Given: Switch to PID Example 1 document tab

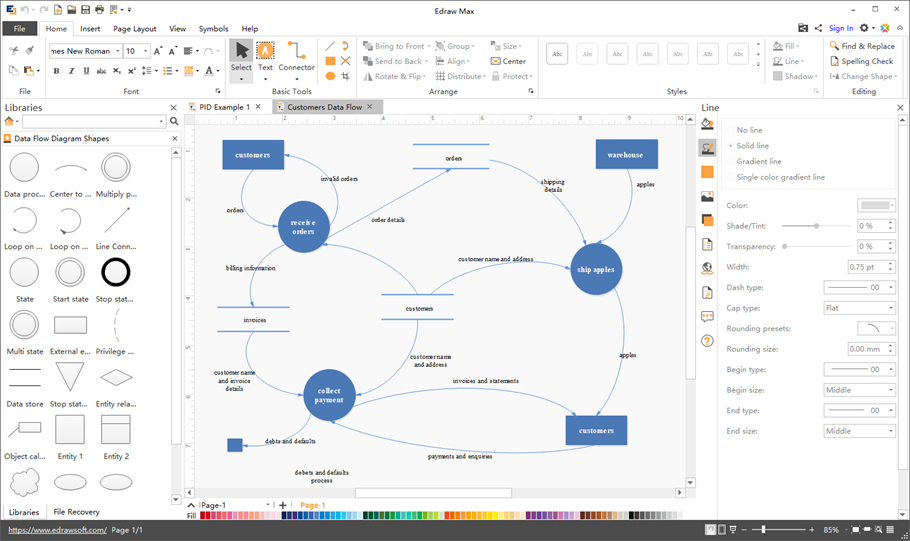Looking at the screenshot, I should point(224,107).
